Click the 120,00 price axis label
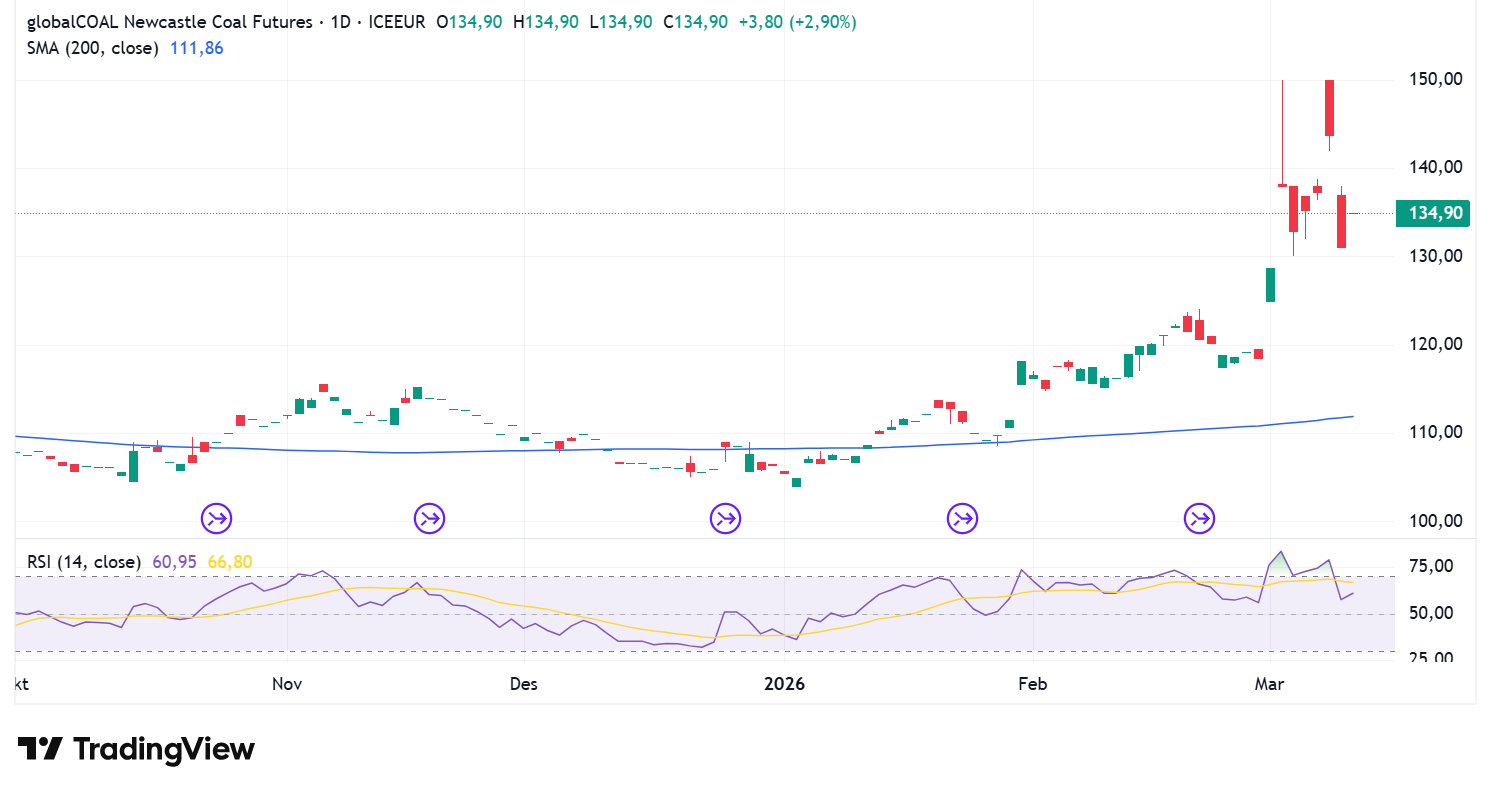1491x794 pixels. point(1437,344)
